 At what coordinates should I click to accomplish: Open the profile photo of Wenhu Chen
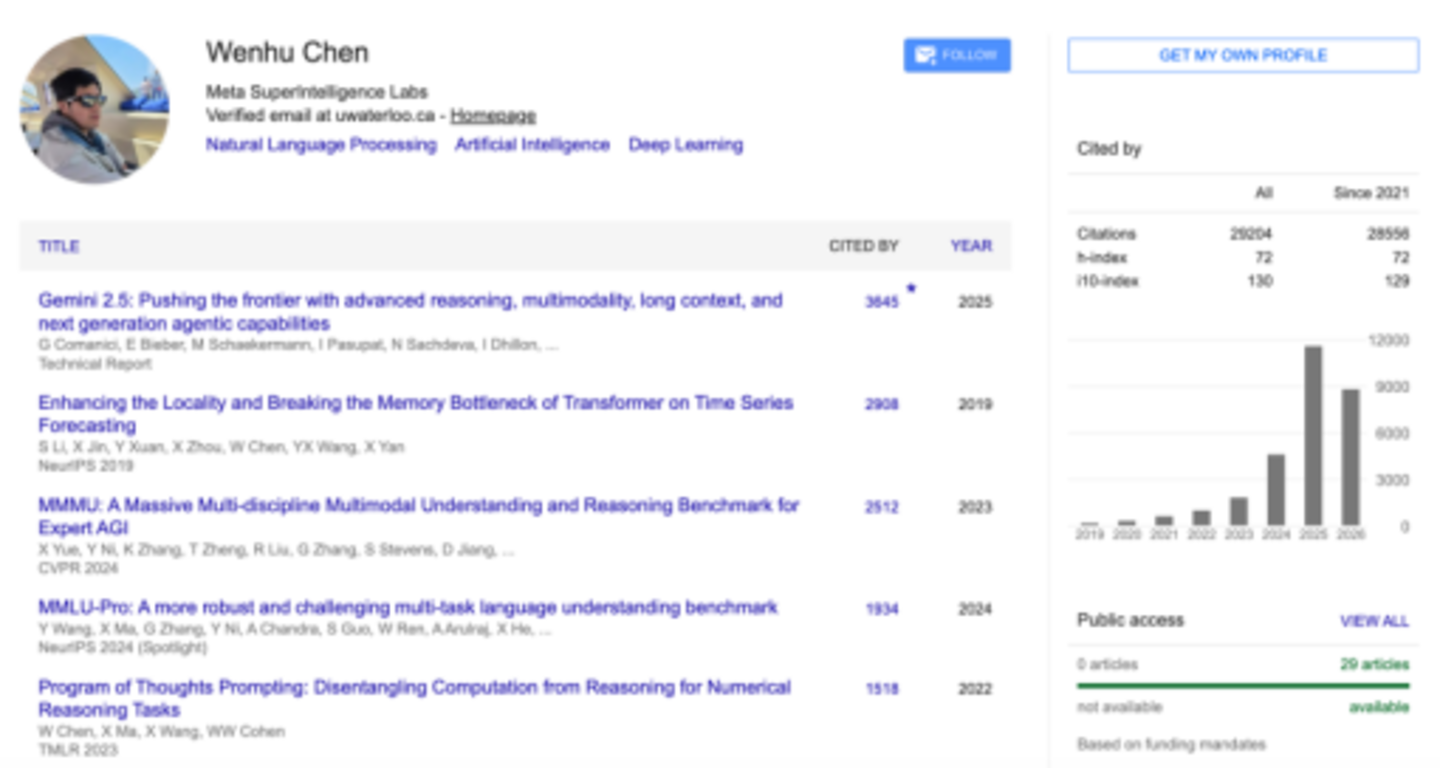[x=94, y=109]
